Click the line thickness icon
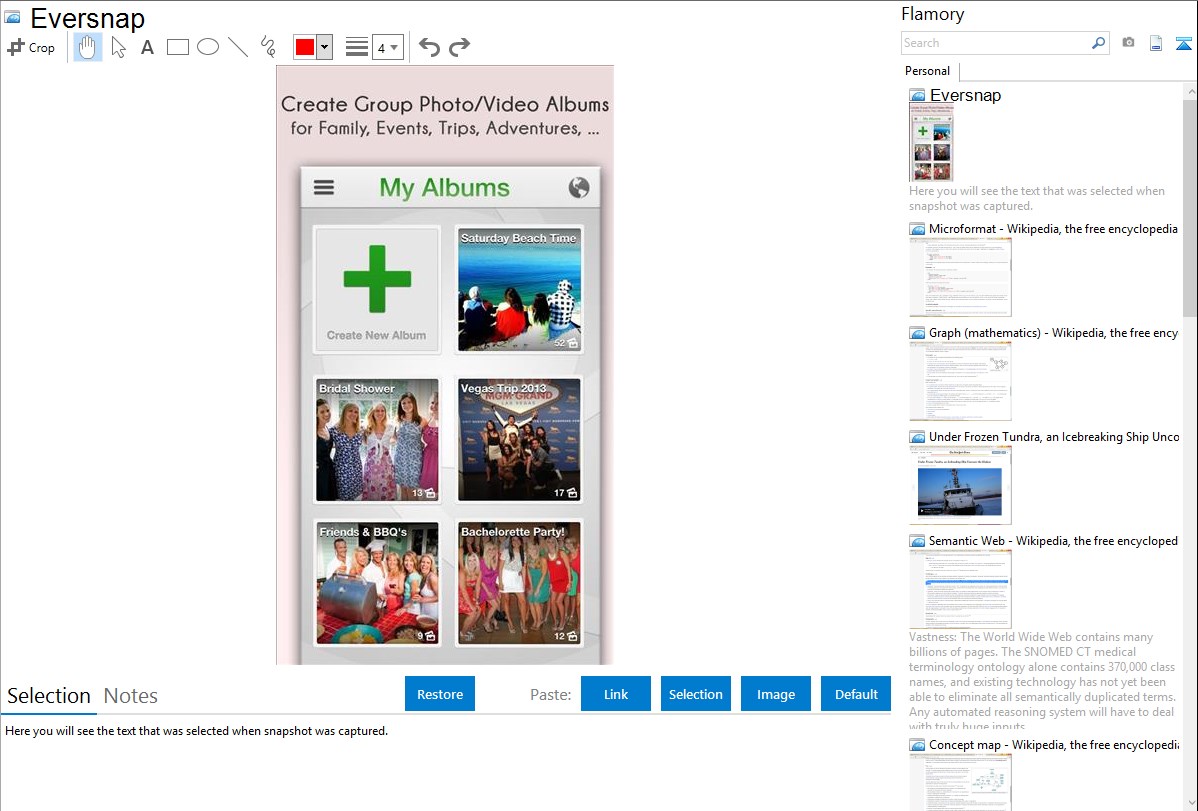This screenshot has width=1198, height=811. [x=356, y=47]
